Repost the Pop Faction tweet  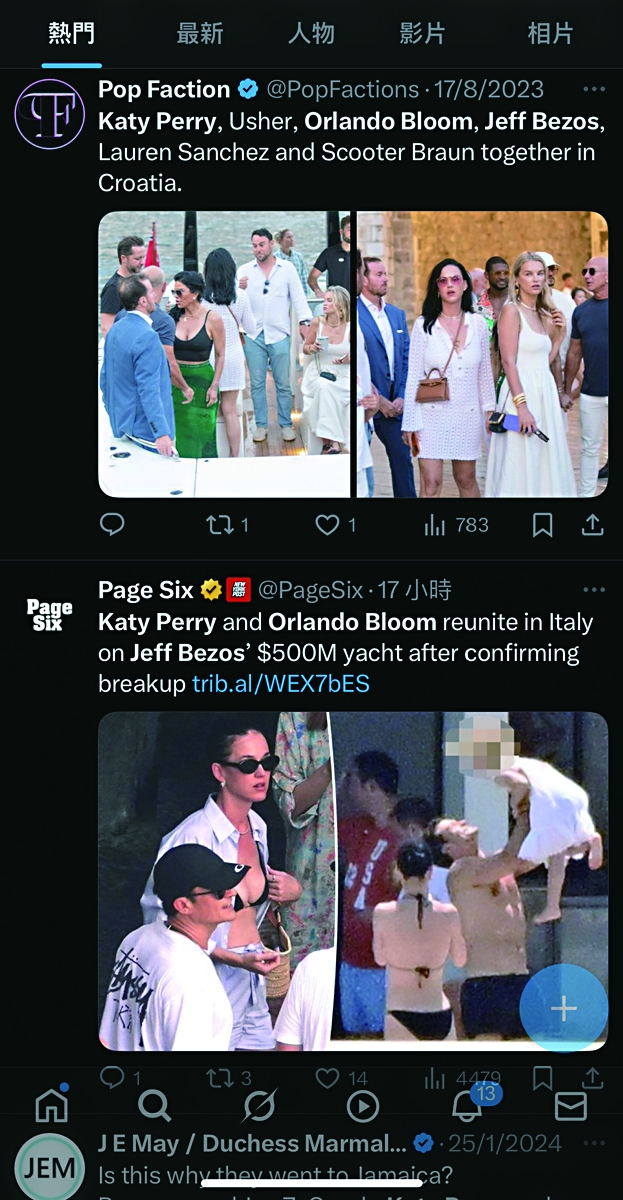[x=227, y=524]
